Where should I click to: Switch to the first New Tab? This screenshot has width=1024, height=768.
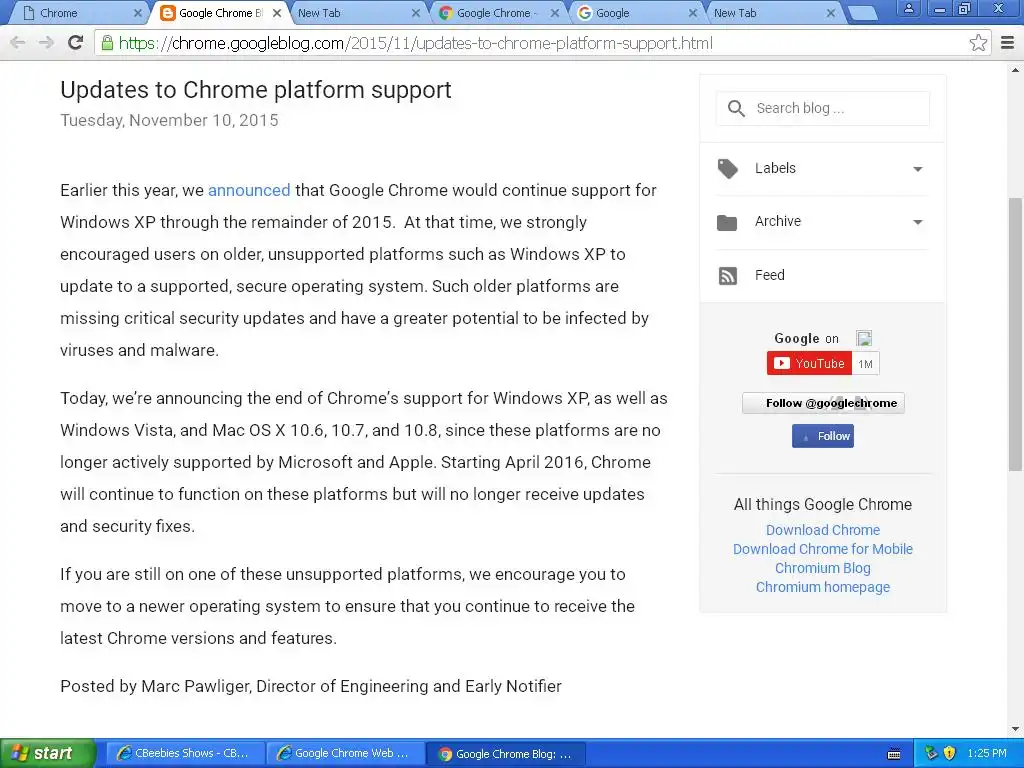(x=358, y=13)
